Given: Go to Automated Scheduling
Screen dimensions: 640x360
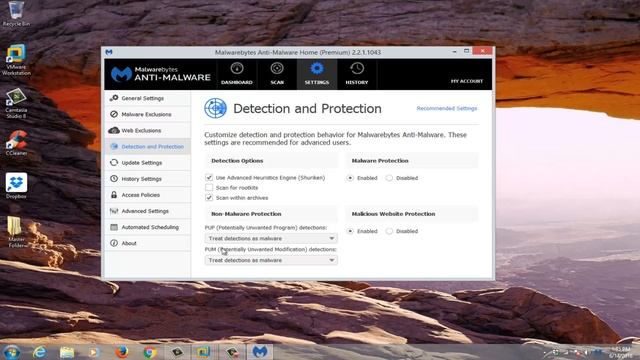Looking at the screenshot, I should 150,227.
